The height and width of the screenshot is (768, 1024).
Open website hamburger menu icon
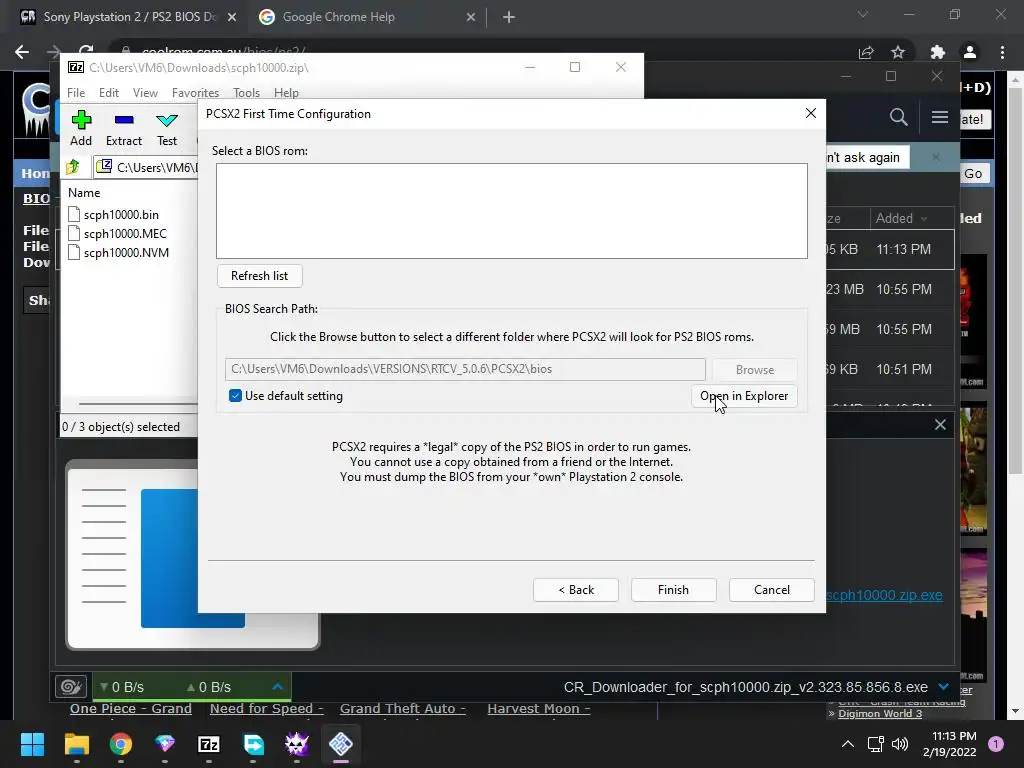[x=940, y=118]
